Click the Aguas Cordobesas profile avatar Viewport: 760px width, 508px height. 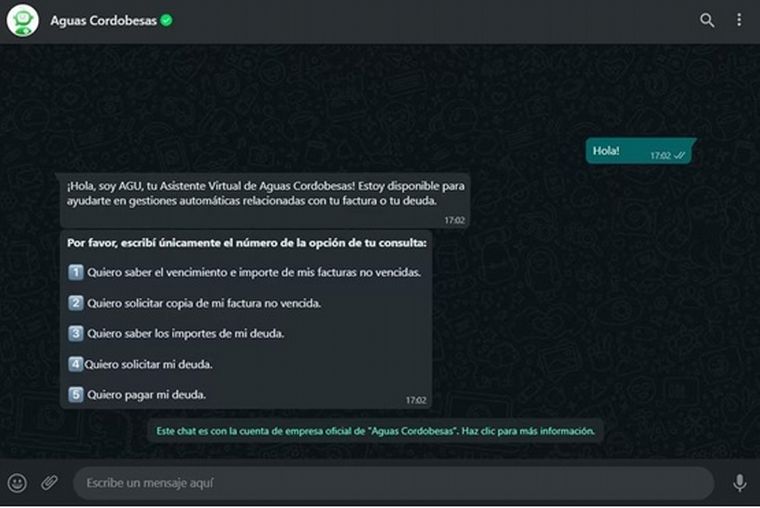coord(22,20)
